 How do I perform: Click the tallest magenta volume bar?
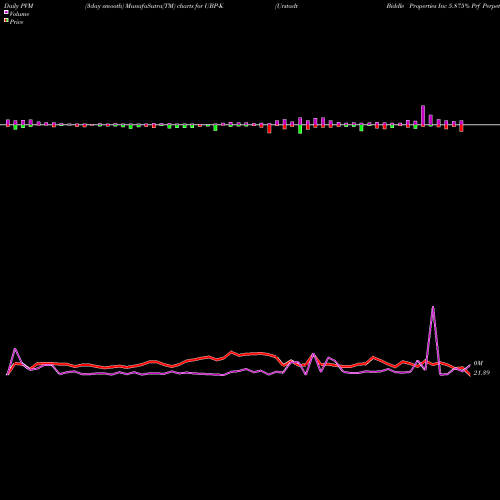[x=423, y=116]
